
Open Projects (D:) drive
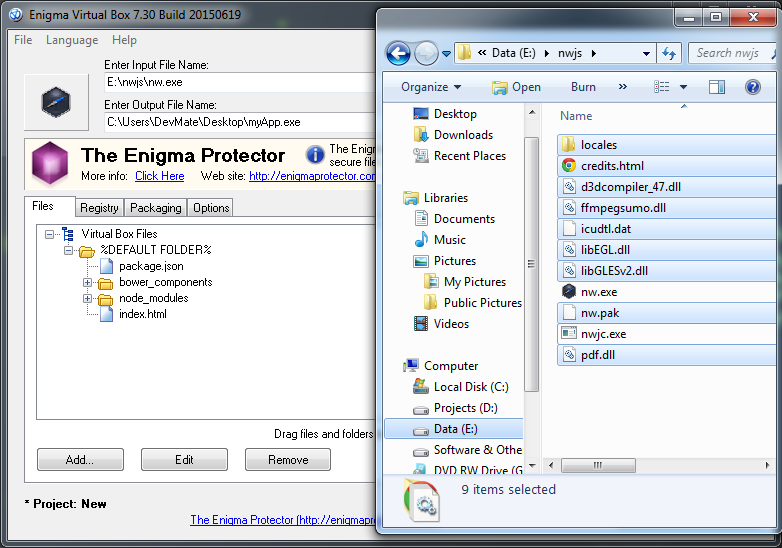(455, 407)
